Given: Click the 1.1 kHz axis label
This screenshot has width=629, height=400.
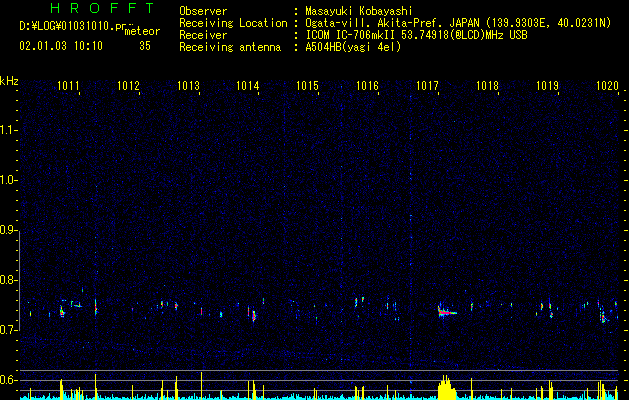Looking at the screenshot, I should point(8,130).
